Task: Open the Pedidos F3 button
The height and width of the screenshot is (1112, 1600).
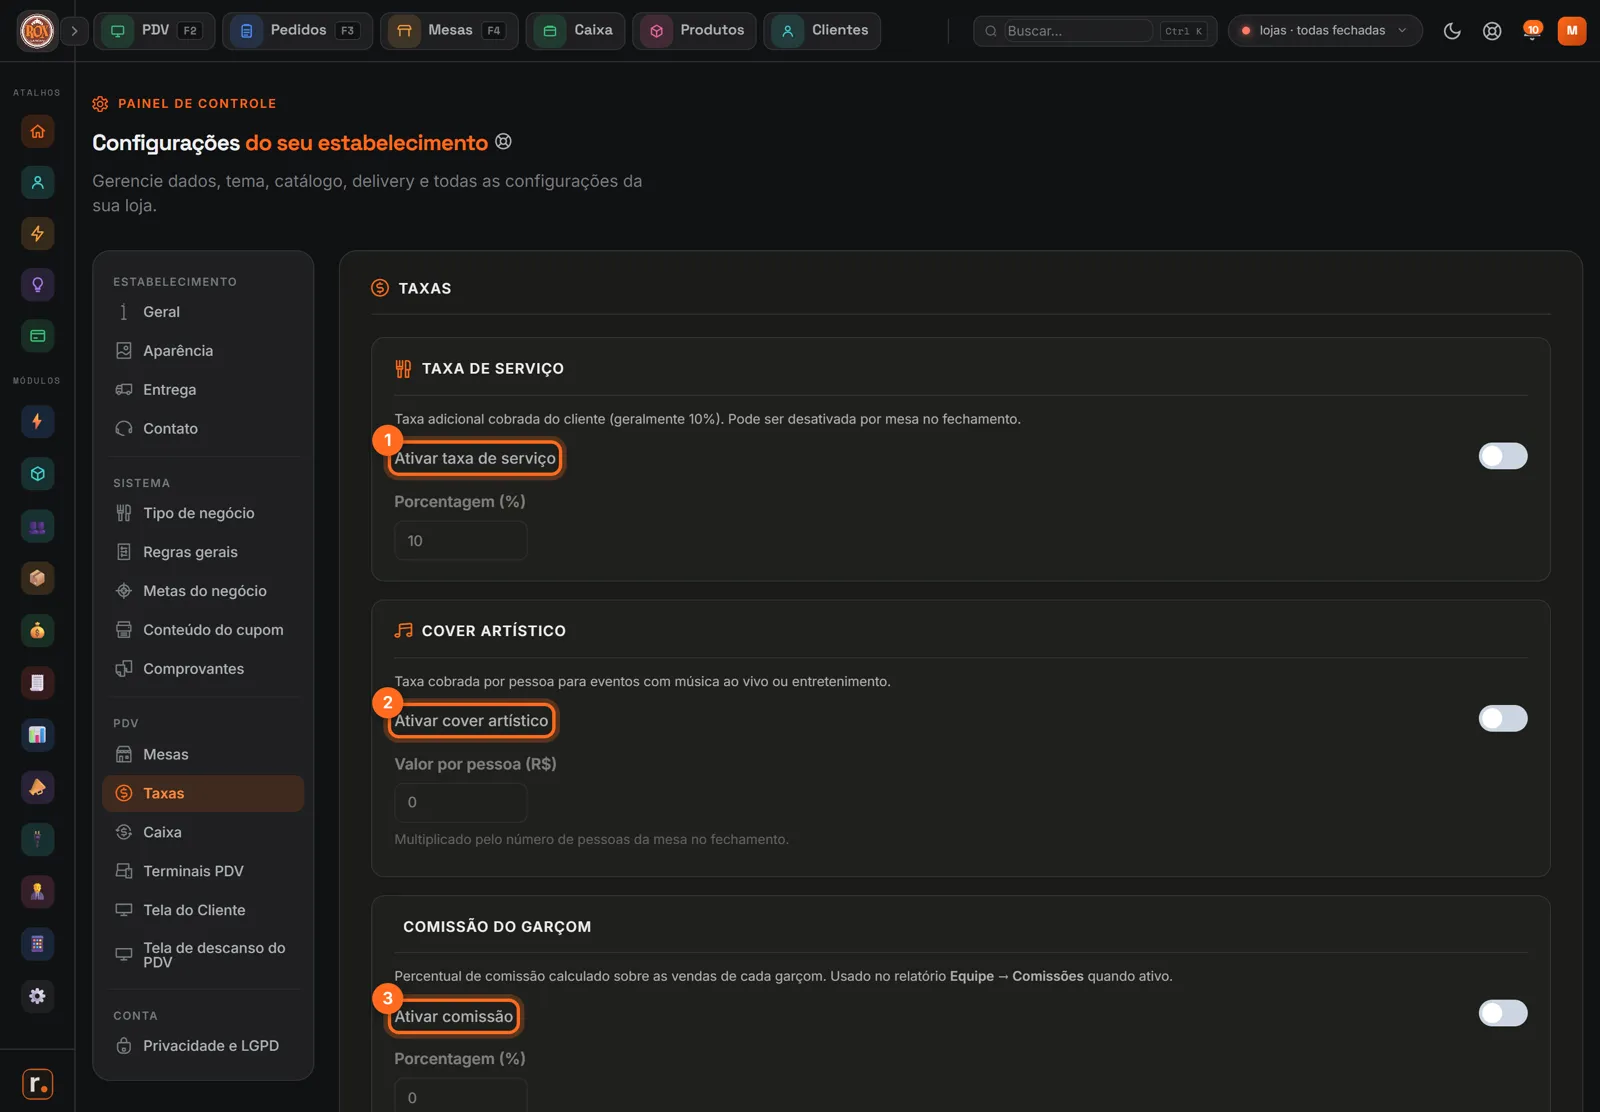Action: point(297,31)
